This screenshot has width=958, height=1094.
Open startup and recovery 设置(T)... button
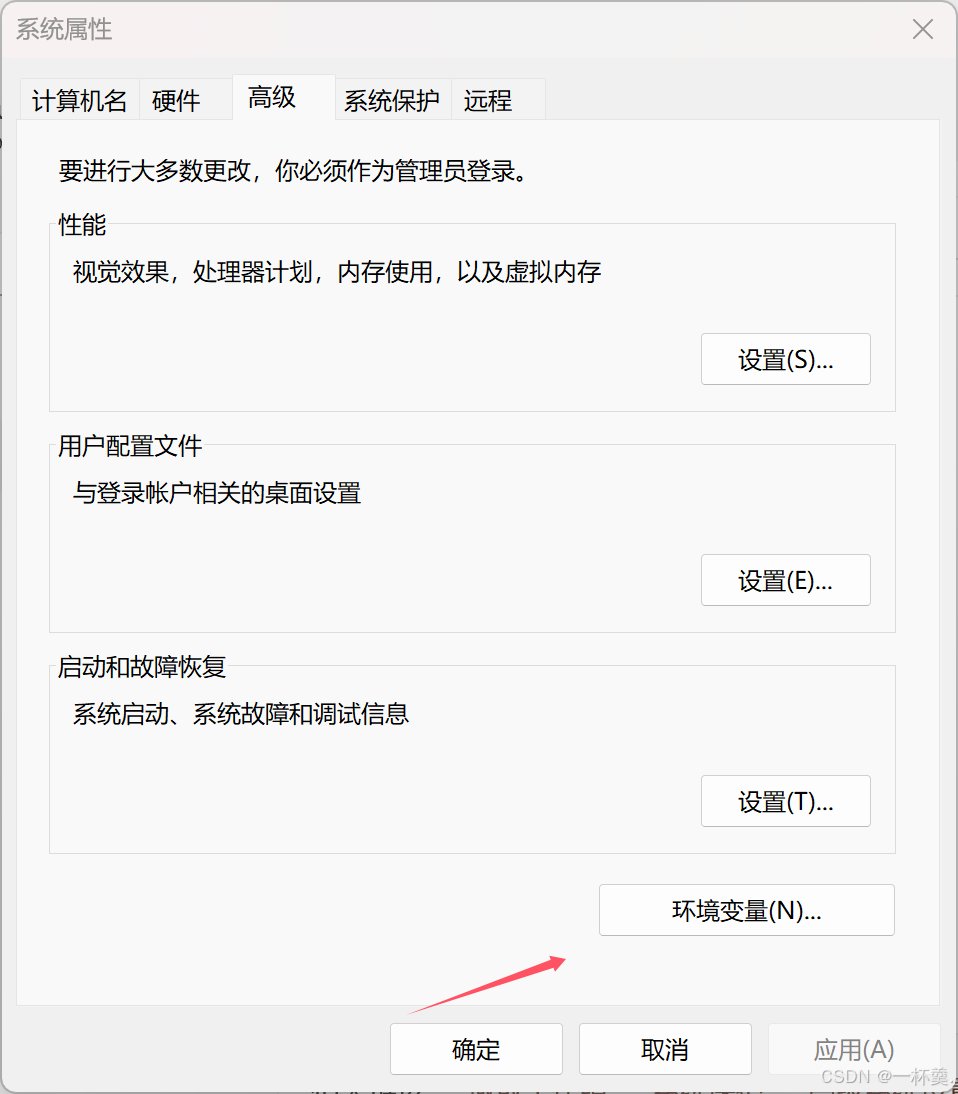pos(786,801)
